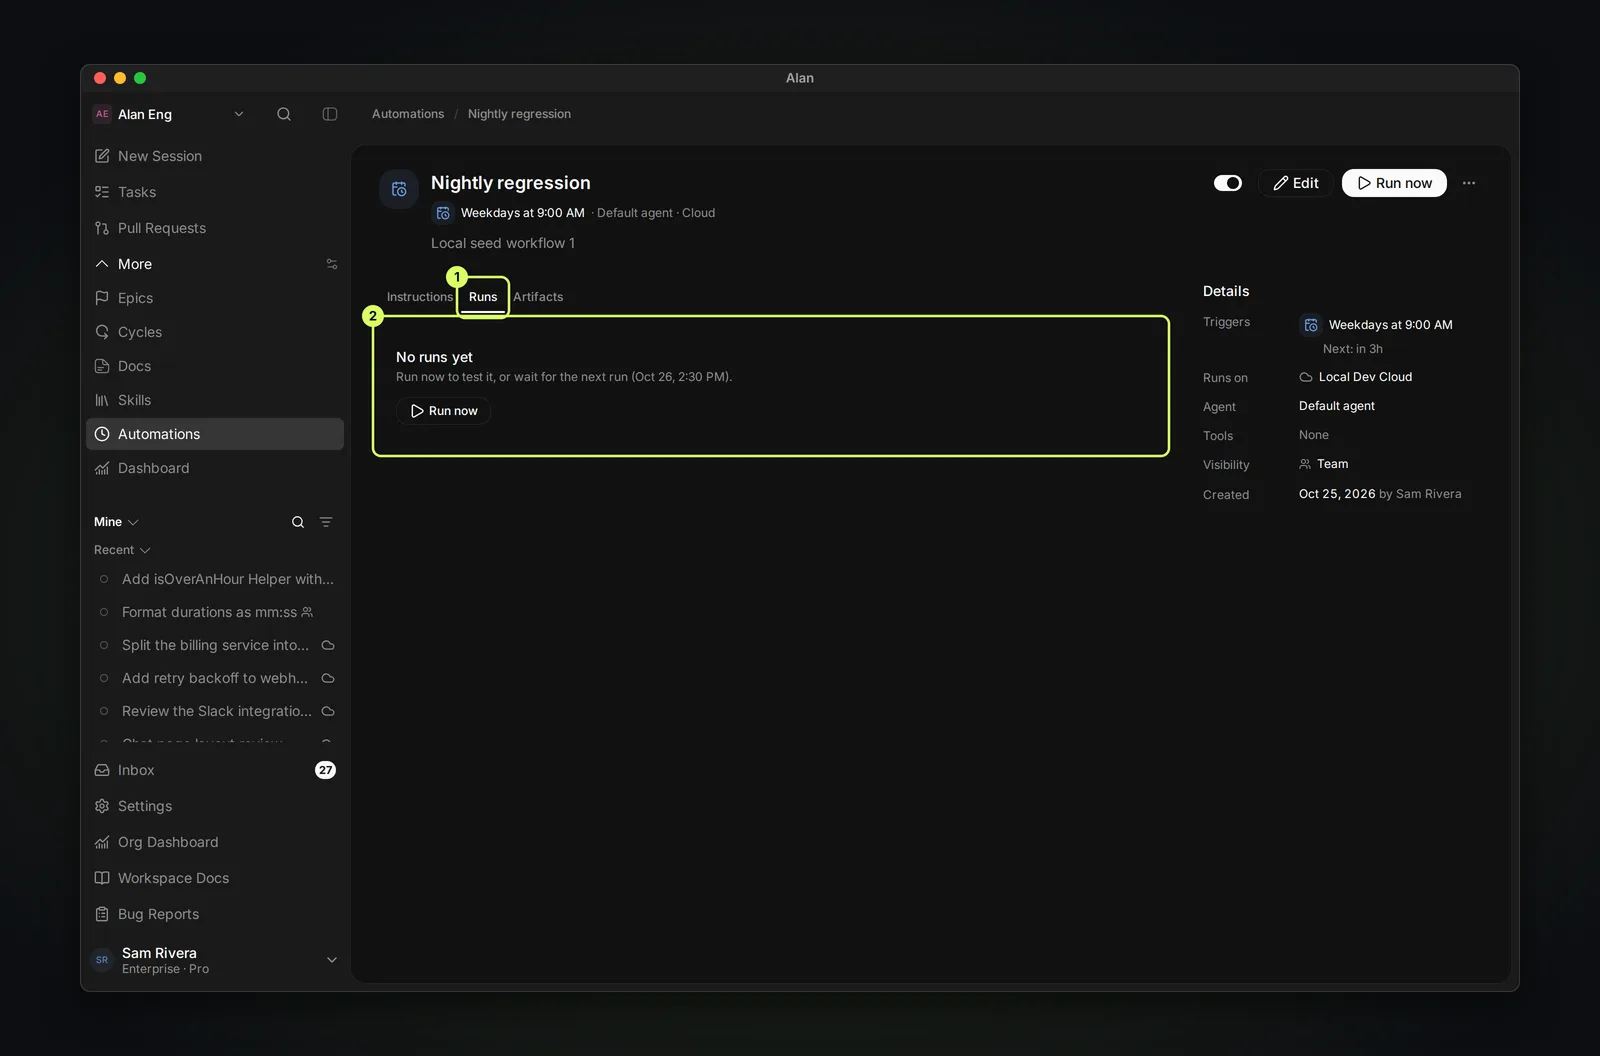Open the three-dot more options menu

pyautogui.click(x=1469, y=183)
